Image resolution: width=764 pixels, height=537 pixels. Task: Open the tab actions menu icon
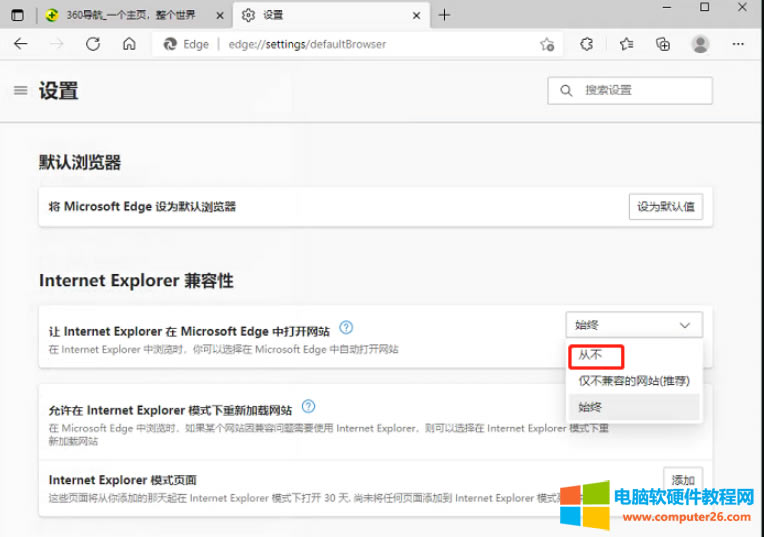point(17,15)
